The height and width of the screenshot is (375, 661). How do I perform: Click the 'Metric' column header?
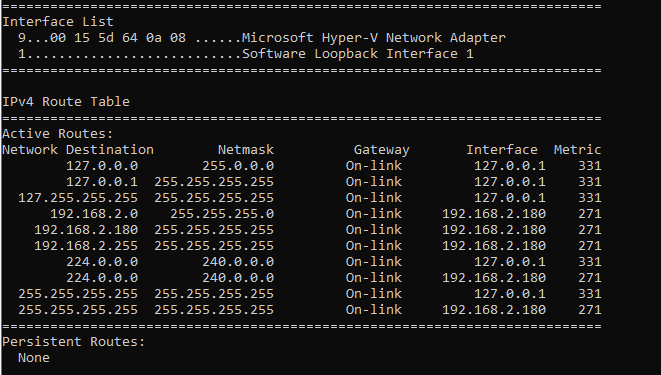(x=578, y=150)
